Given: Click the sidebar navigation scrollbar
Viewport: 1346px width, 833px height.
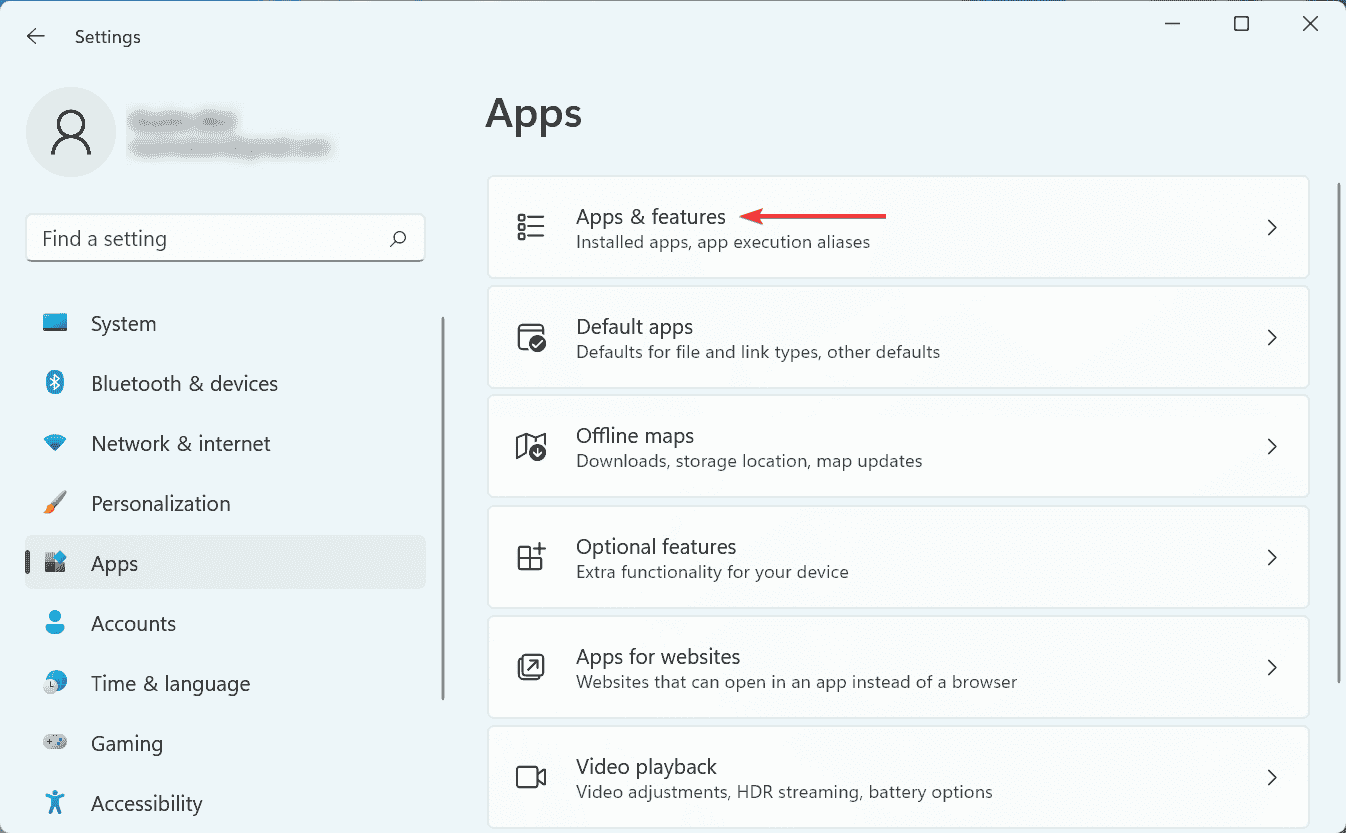Looking at the screenshot, I should (x=443, y=508).
